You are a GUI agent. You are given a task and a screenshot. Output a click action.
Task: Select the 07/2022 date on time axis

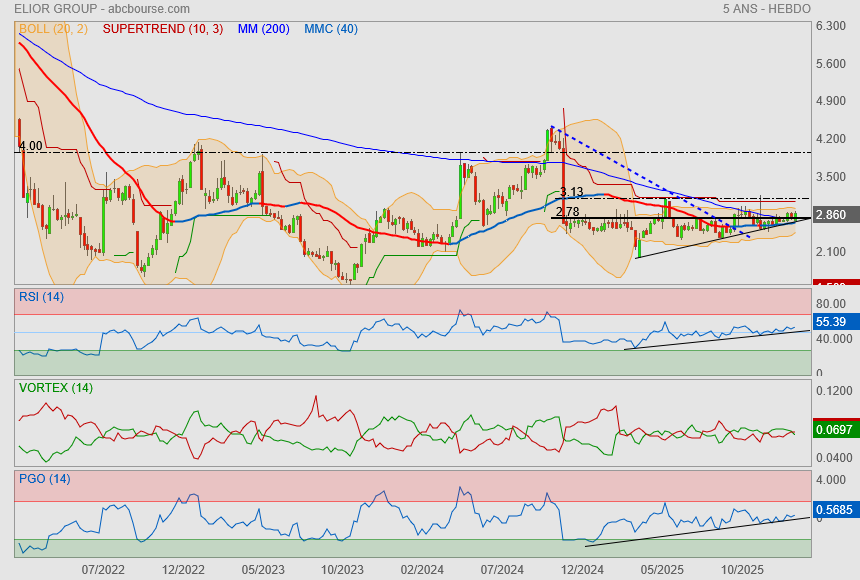click(103, 568)
